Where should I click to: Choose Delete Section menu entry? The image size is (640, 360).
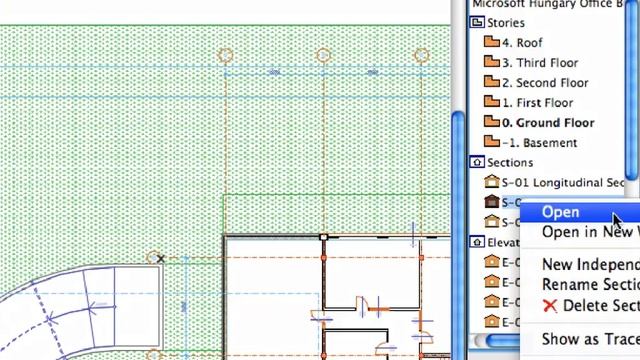[x=591, y=306]
